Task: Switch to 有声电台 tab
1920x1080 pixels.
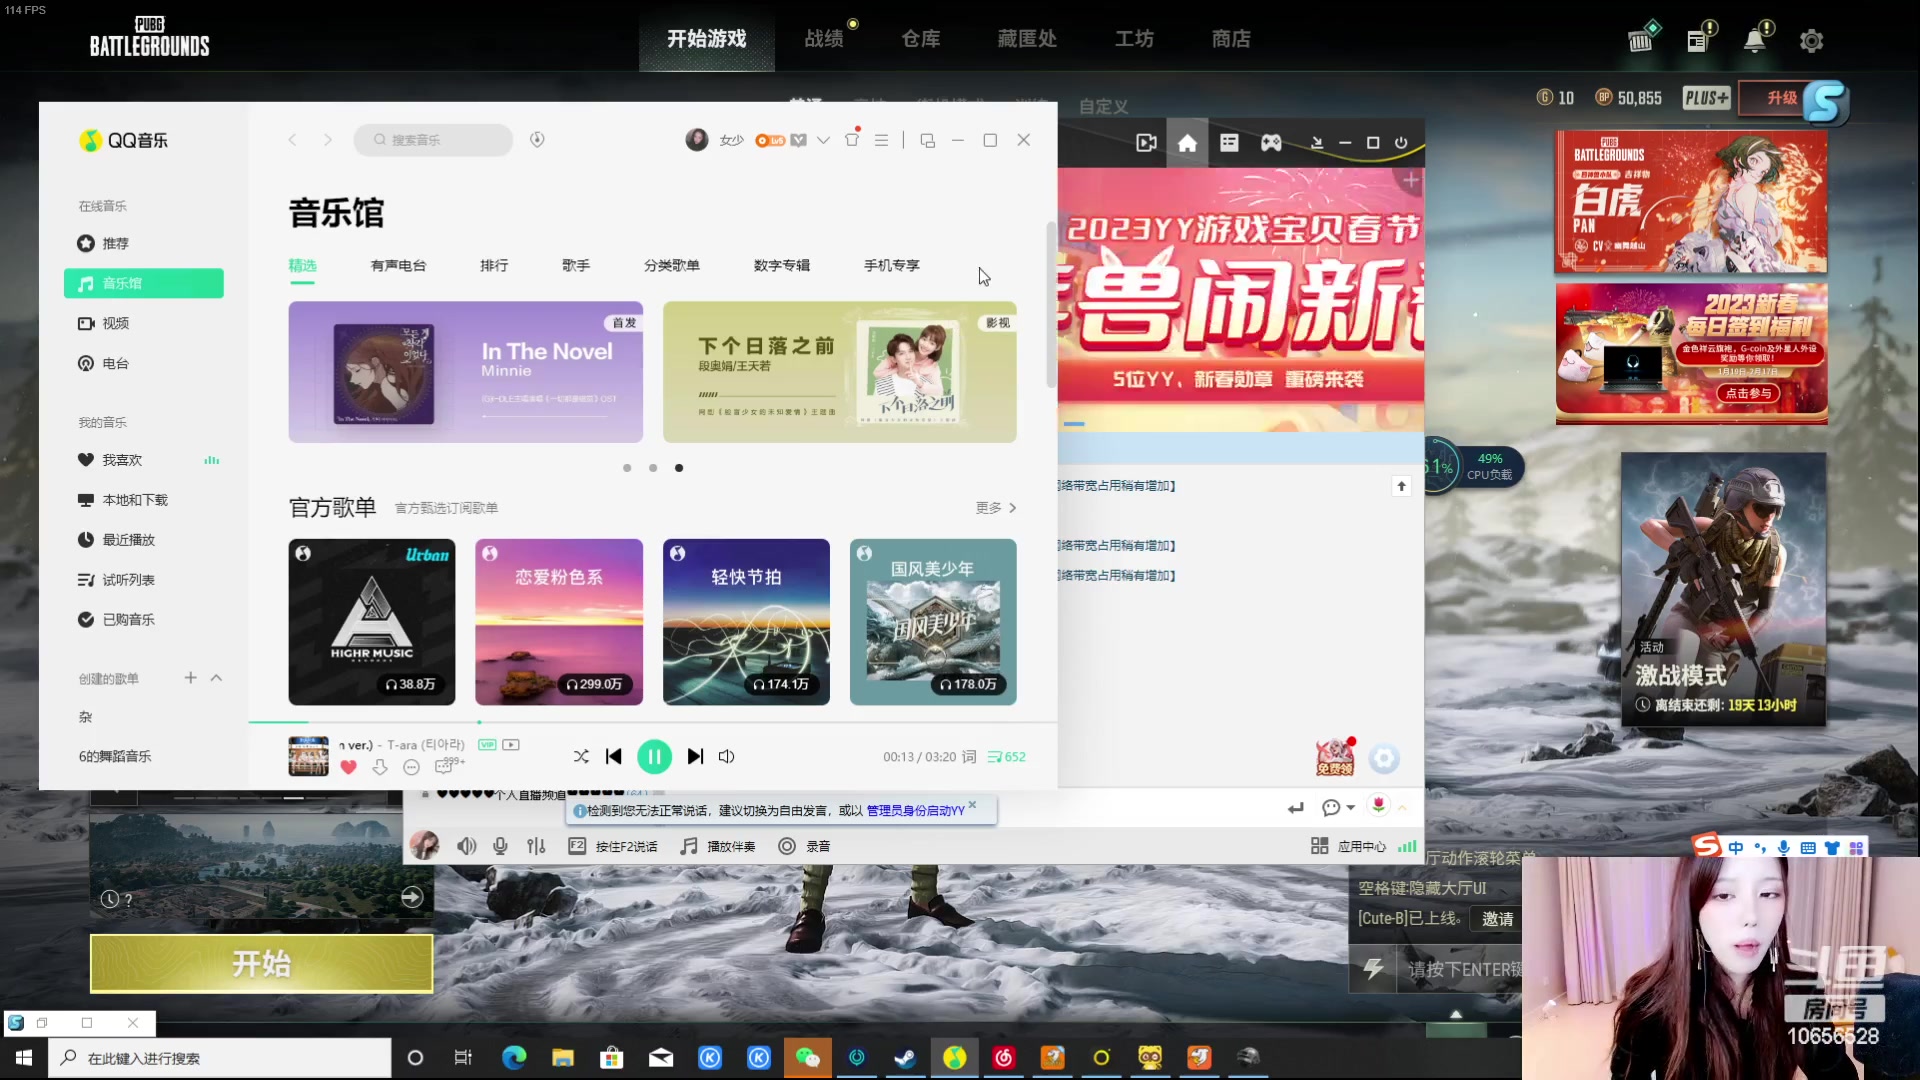Action: 398,265
